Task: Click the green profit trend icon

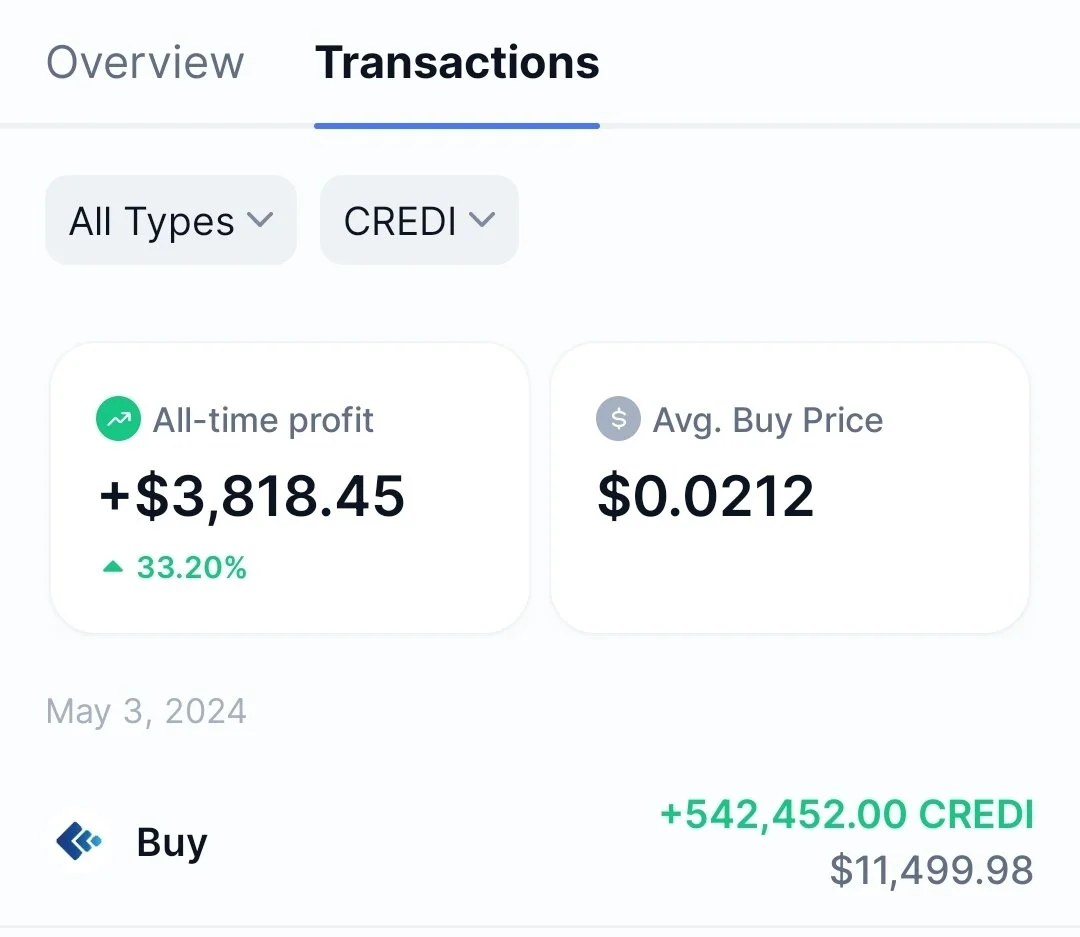Action: (x=118, y=419)
